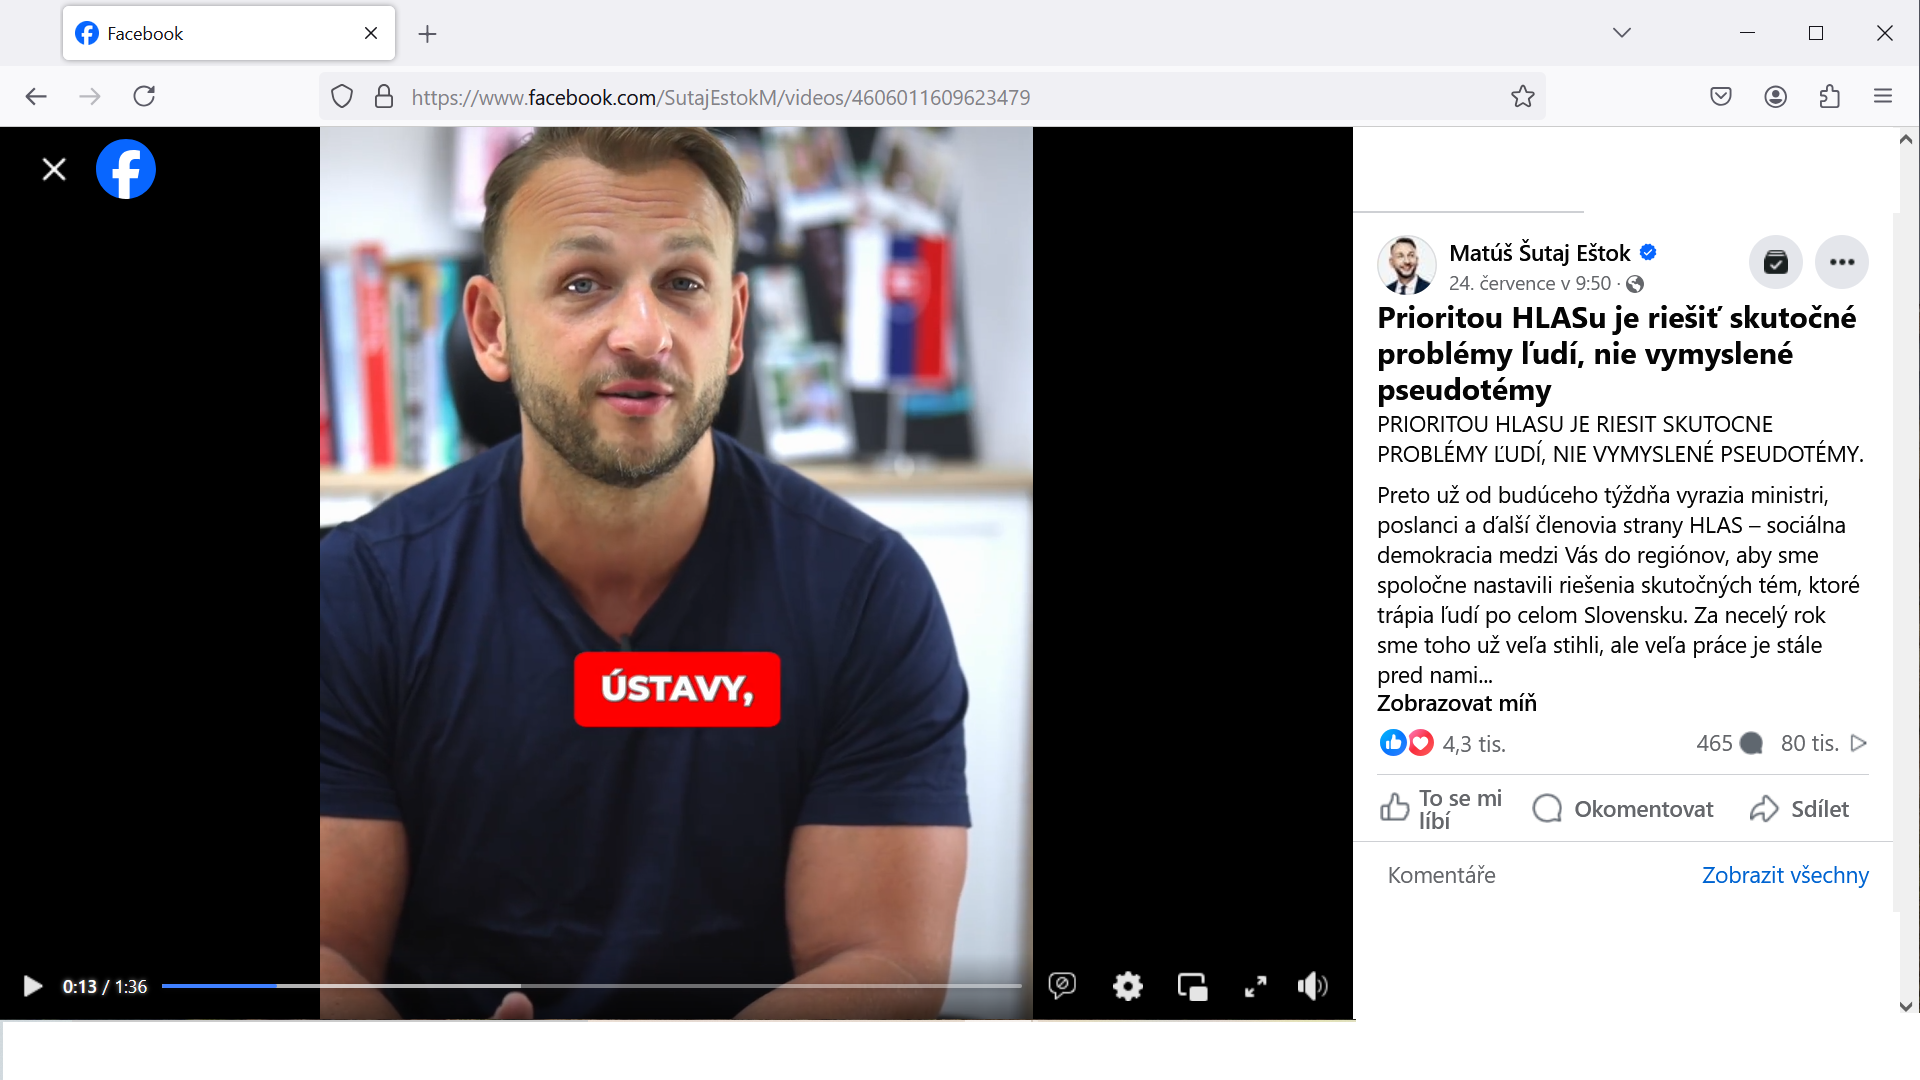Screen dimensions: 1920x1080
Task: Seek along the video progress bar
Action: (x=592, y=986)
